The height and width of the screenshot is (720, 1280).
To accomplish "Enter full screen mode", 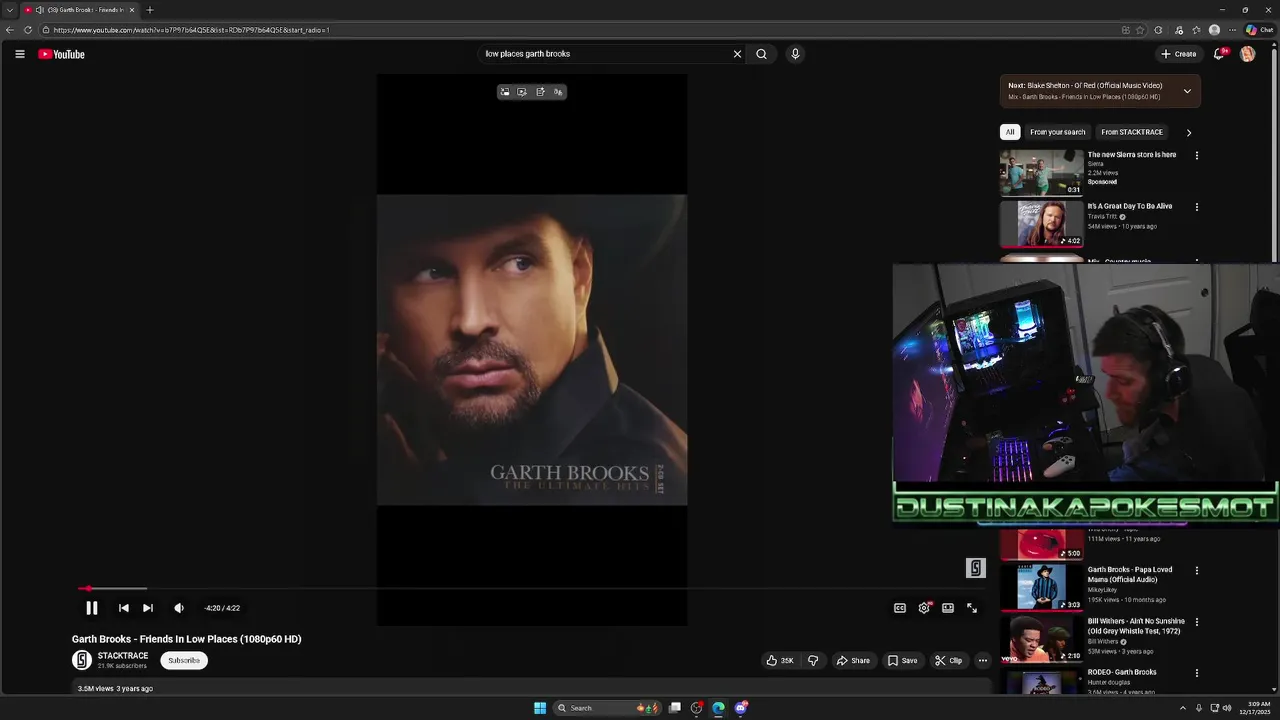I will 972,608.
